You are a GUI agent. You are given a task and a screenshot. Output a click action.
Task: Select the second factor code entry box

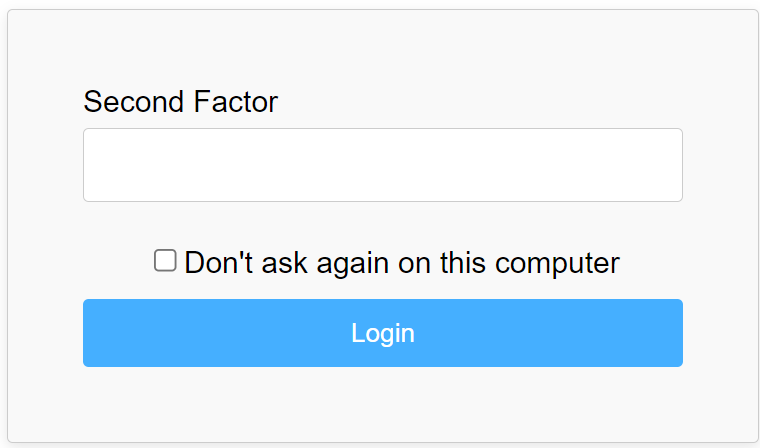coord(383,165)
